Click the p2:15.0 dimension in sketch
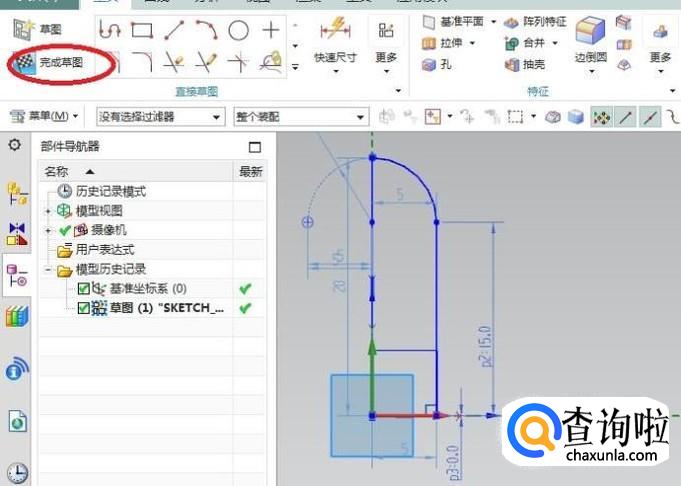 click(487, 347)
